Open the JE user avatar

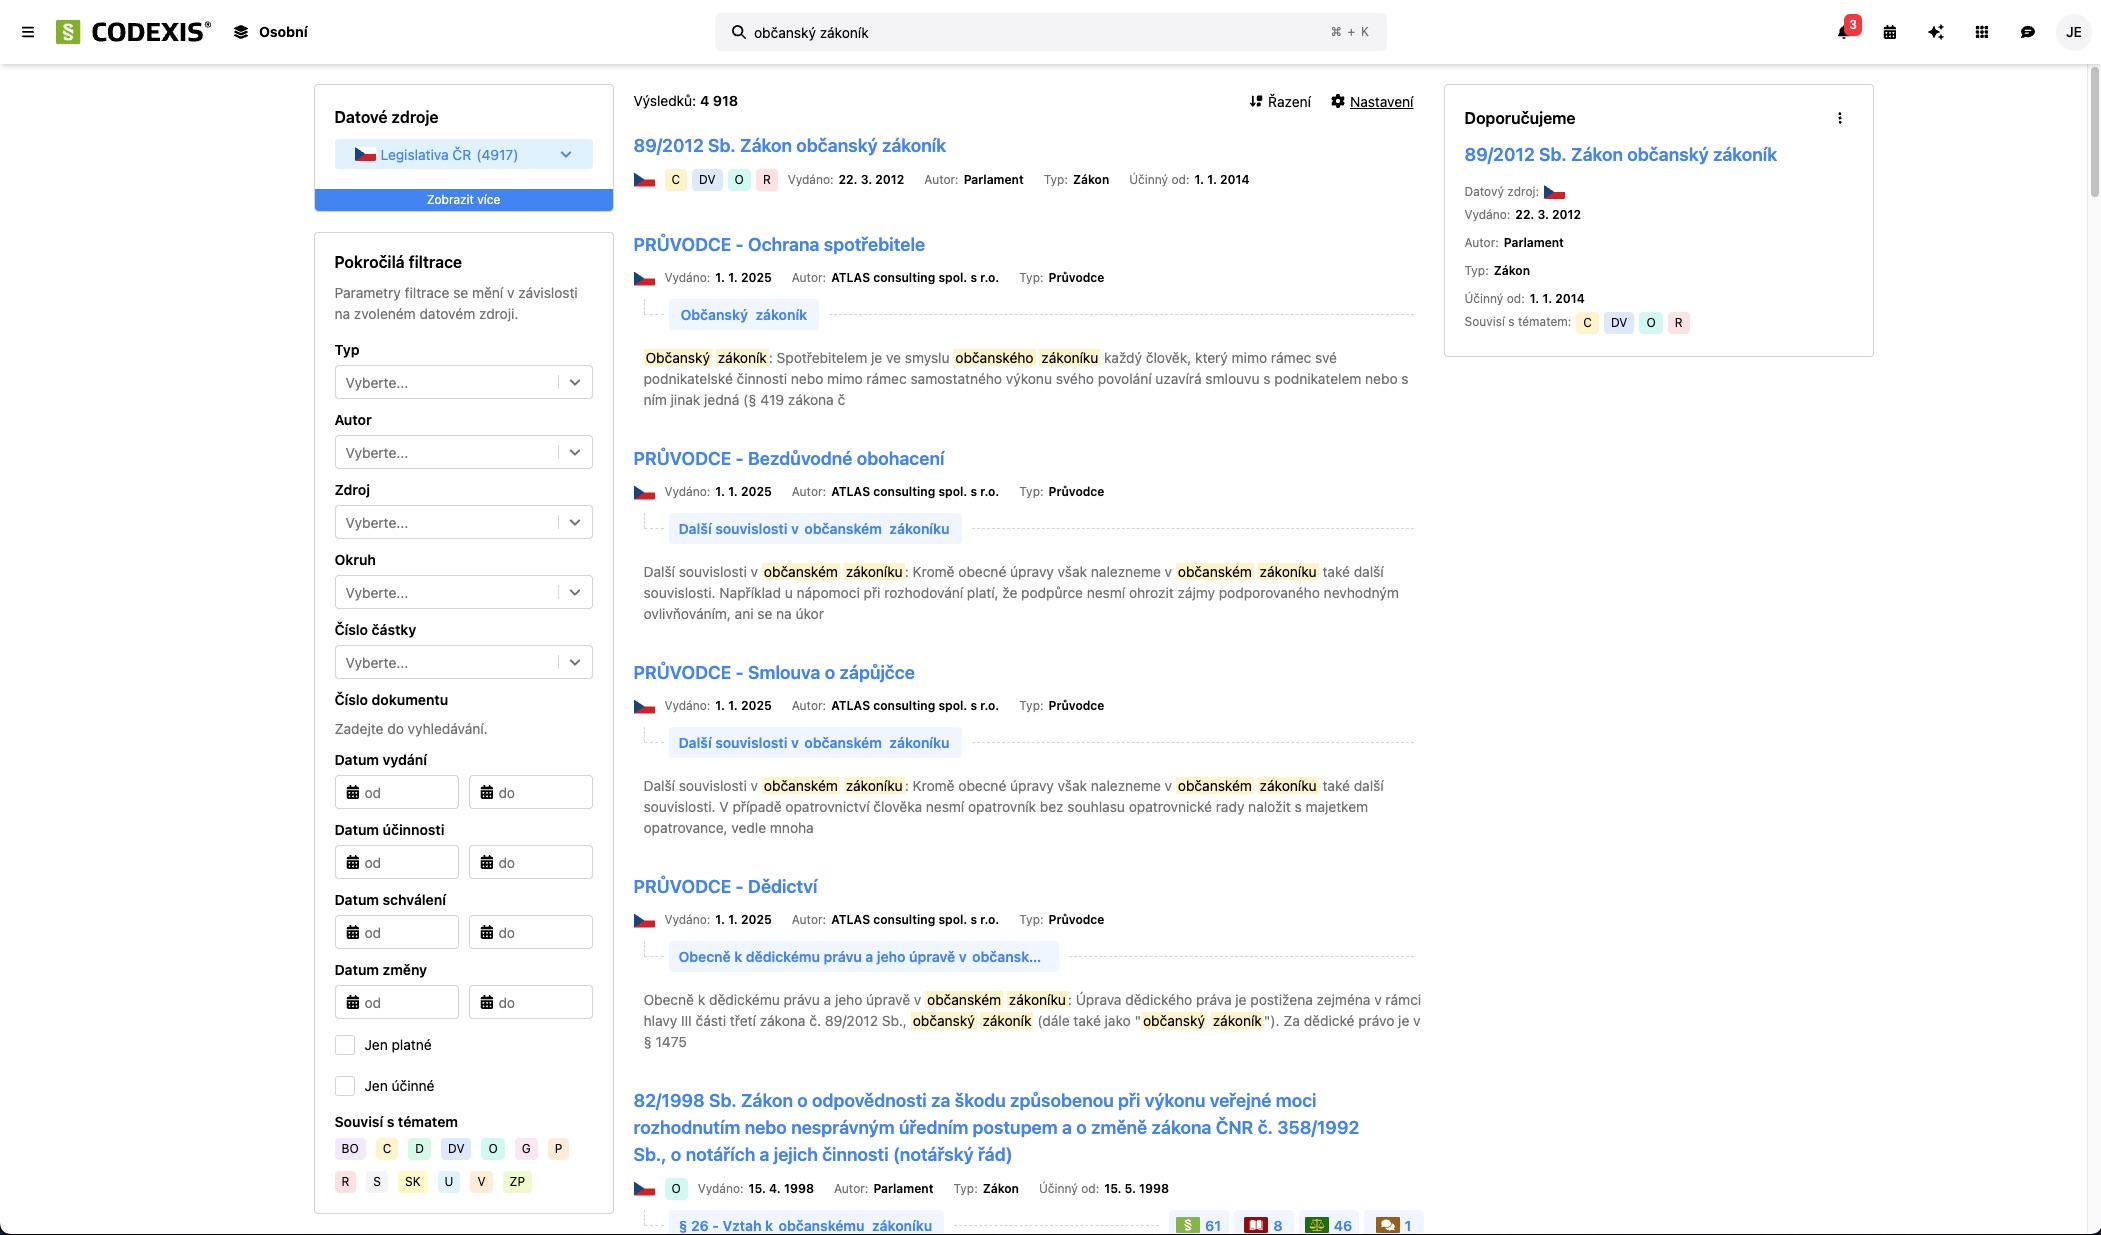point(2074,32)
